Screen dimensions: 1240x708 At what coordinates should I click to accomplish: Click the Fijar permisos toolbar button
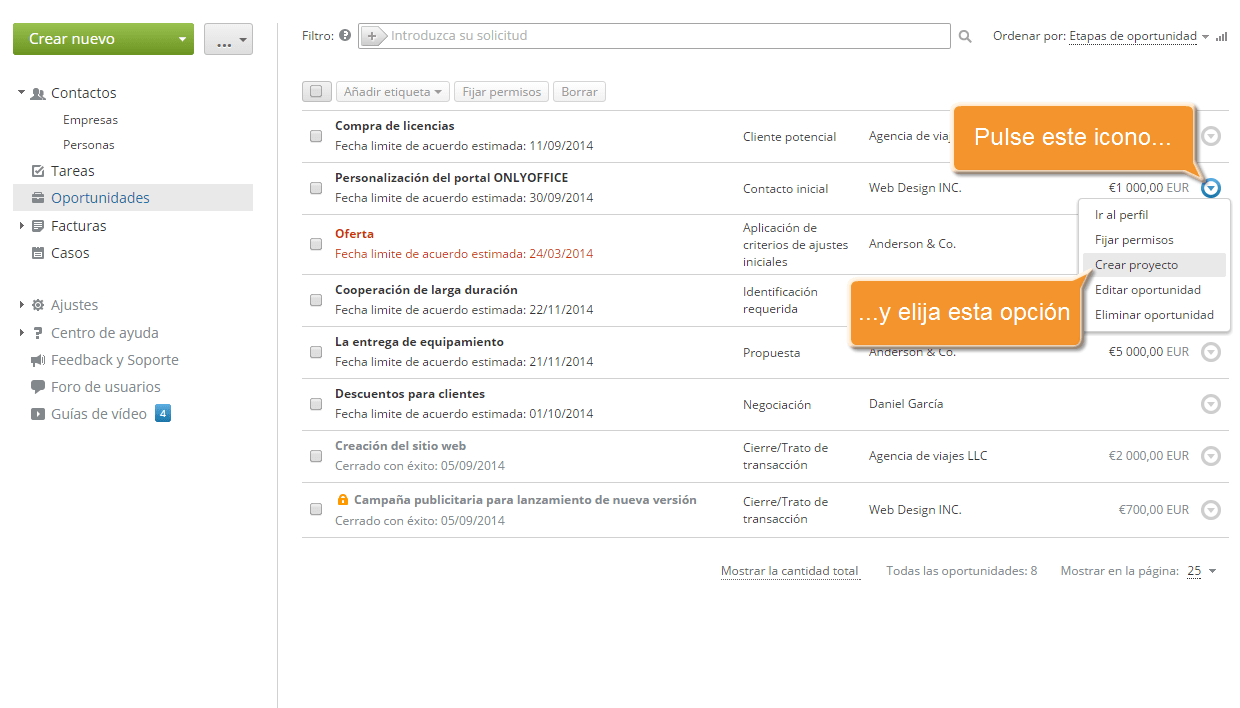(x=501, y=91)
